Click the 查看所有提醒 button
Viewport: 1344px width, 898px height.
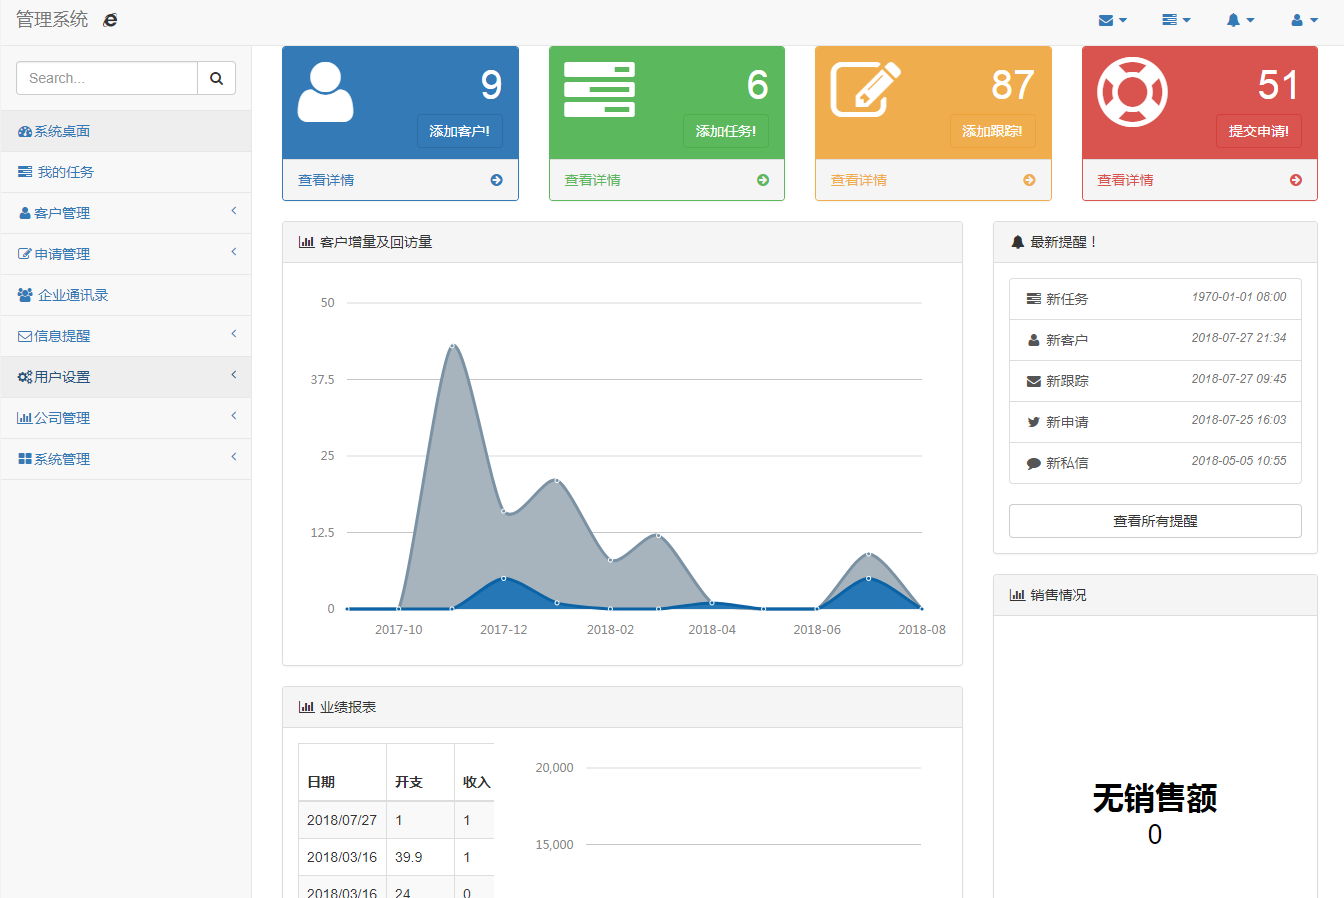pyautogui.click(x=1155, y=521)
